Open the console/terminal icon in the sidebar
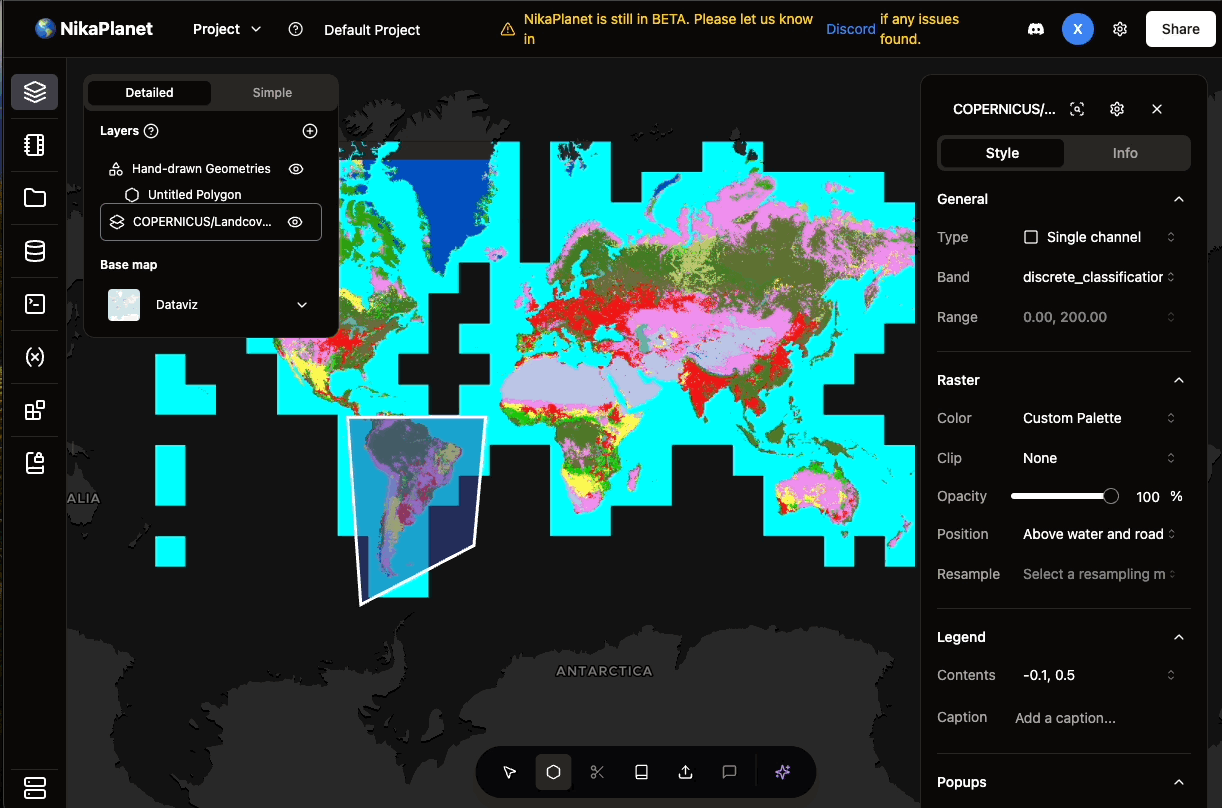The width and height of the screenshot is (1222, 808). click(x=34, y=303)
